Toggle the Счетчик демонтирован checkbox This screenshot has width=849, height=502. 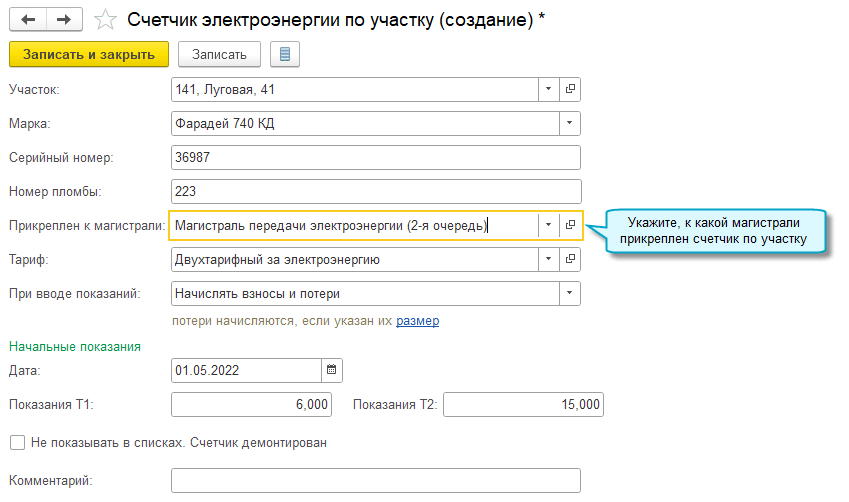pyautogui.click(x=17, y=442)
